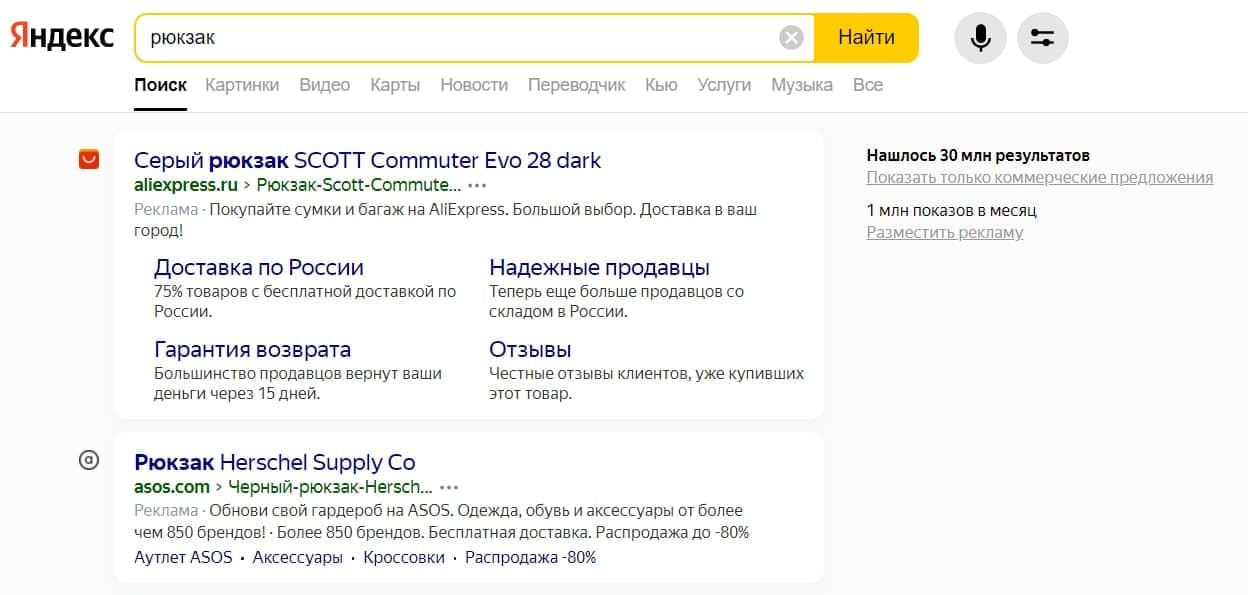The image size is (1248, 595).
Task: Click the AliExpress favicon
Action: tap(89, 159)
